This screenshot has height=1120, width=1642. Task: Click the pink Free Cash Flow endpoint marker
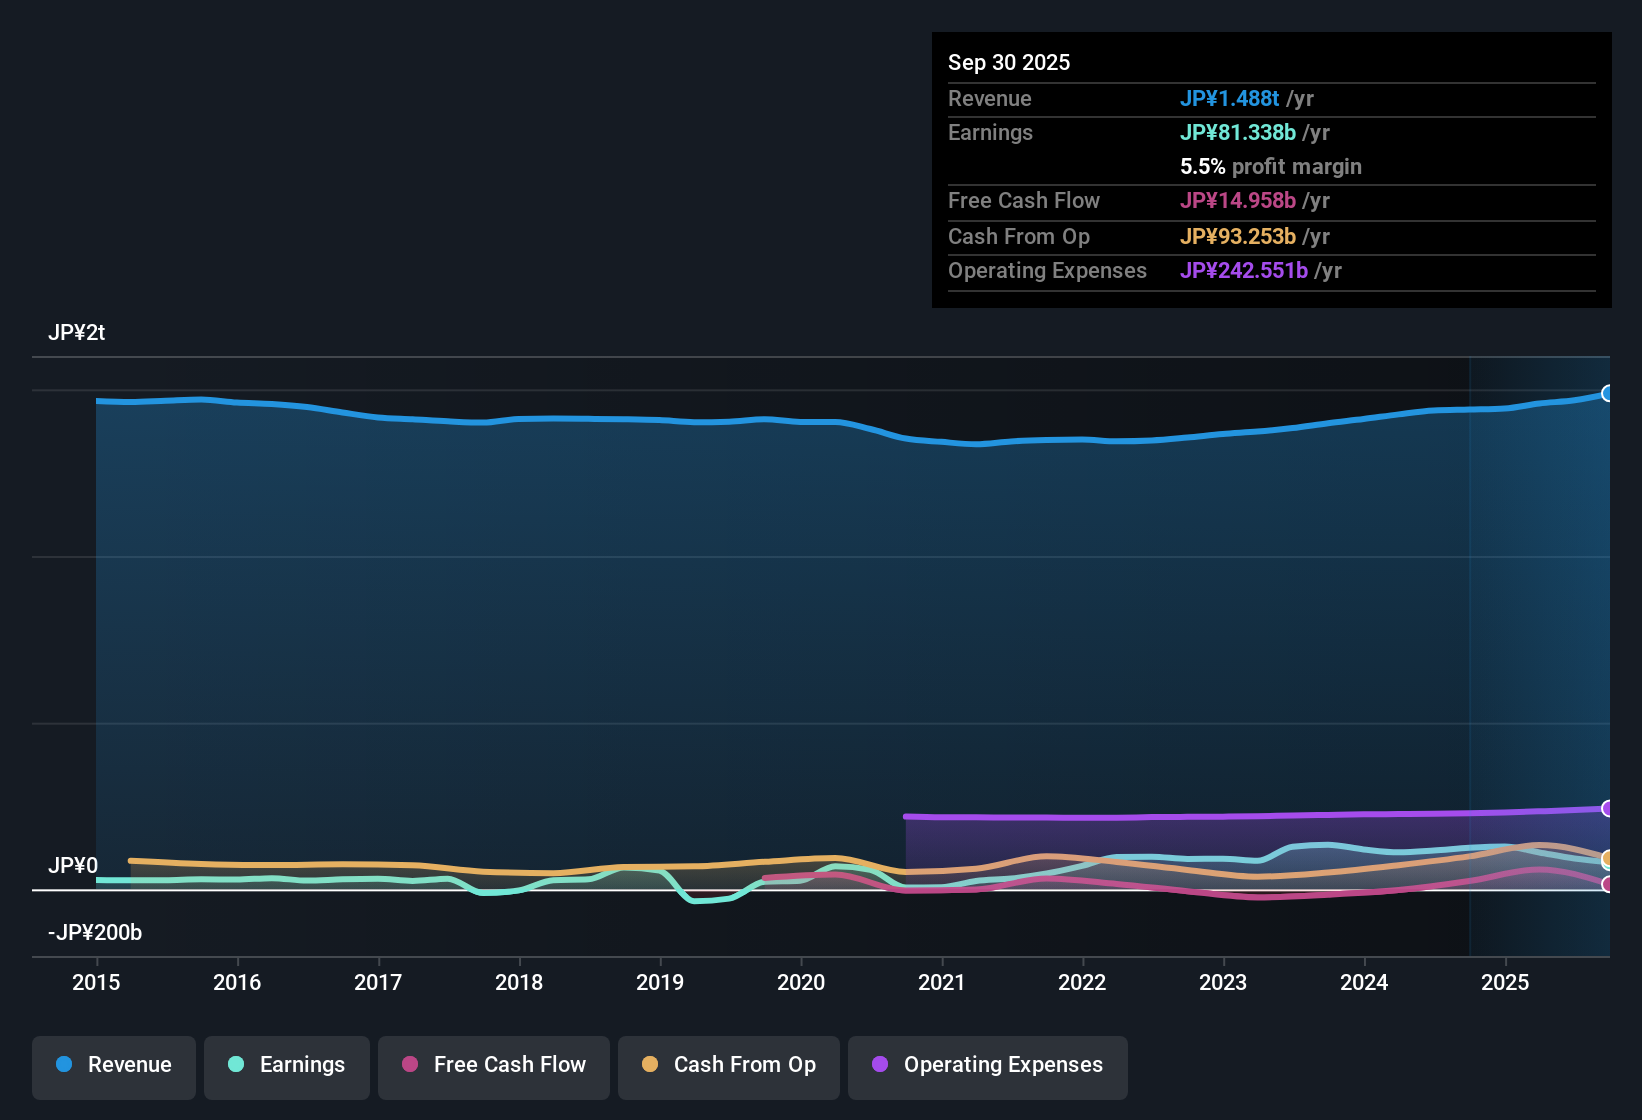(x=1607, y=884)
